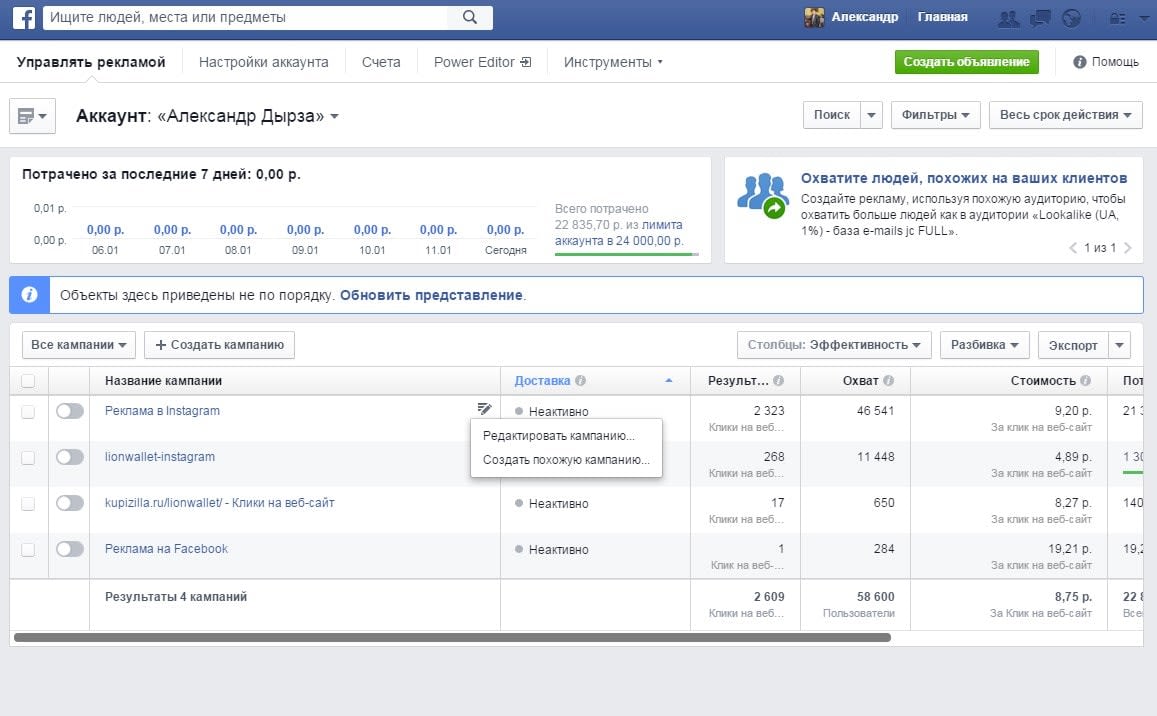Open dropdown arrow next to Экспорт
Image resolution: width=1157 pixels, height=716 pixels.
pyautogui.click(x=1119, y=345)
